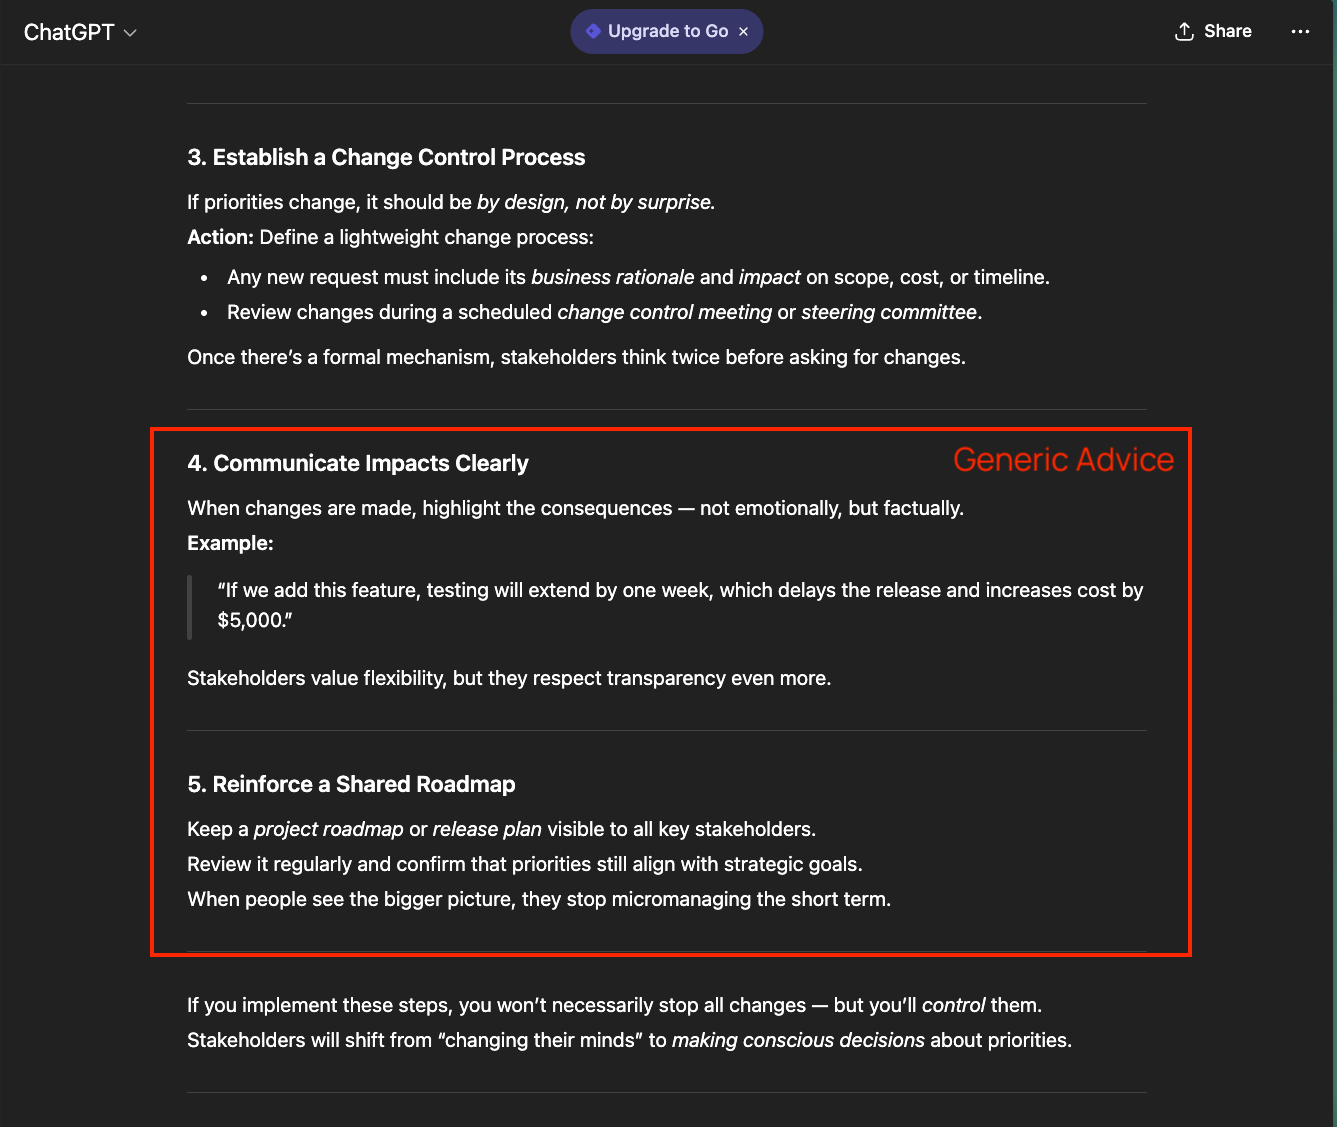Screen dimensions: 1337x1127
Task: Click the italic phrase "release plan"
Action: [x=487, y=829]
